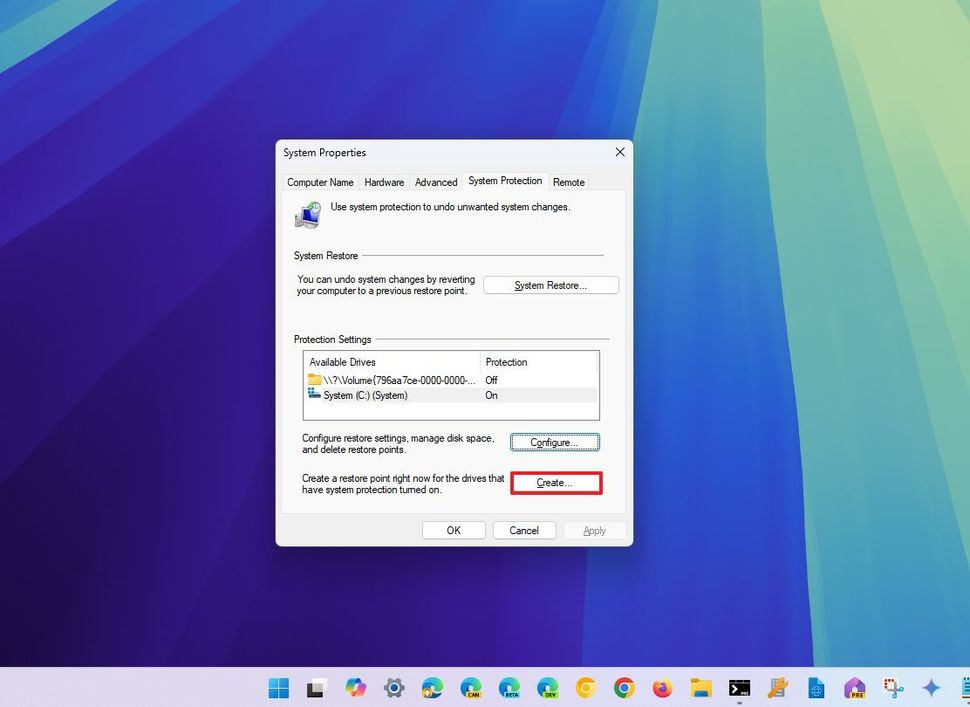Viewport: 970px width, 707px height.
Task: Open Settings from the taskbar gear icon
Action: [x=394, y=688]
